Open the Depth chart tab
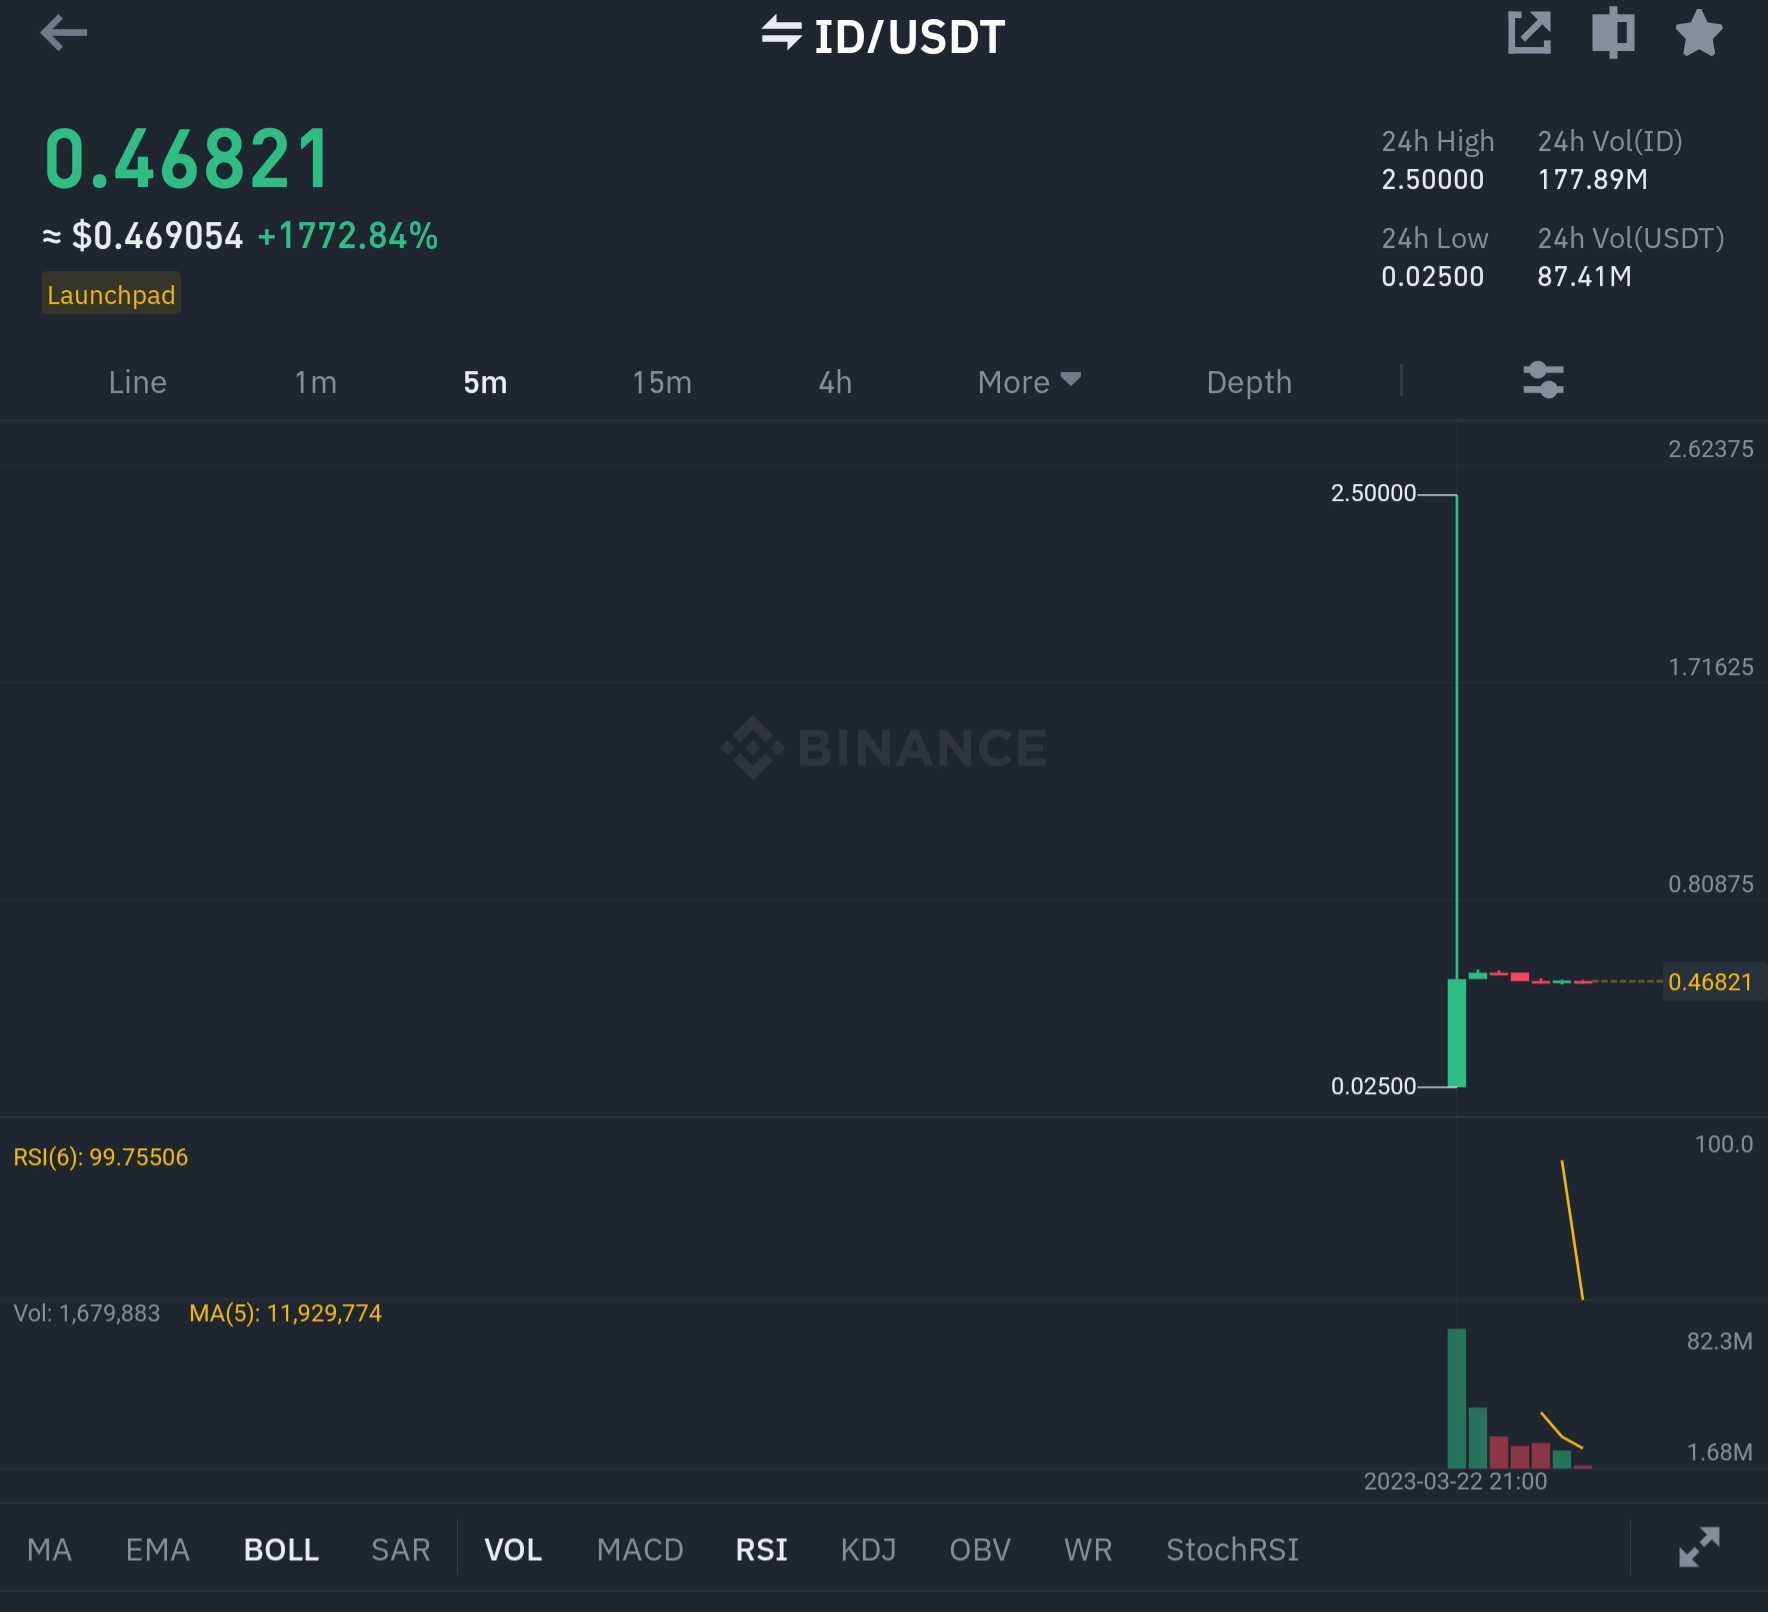Screen dimensions: 1768x1612 click(x=1249, y=382)
